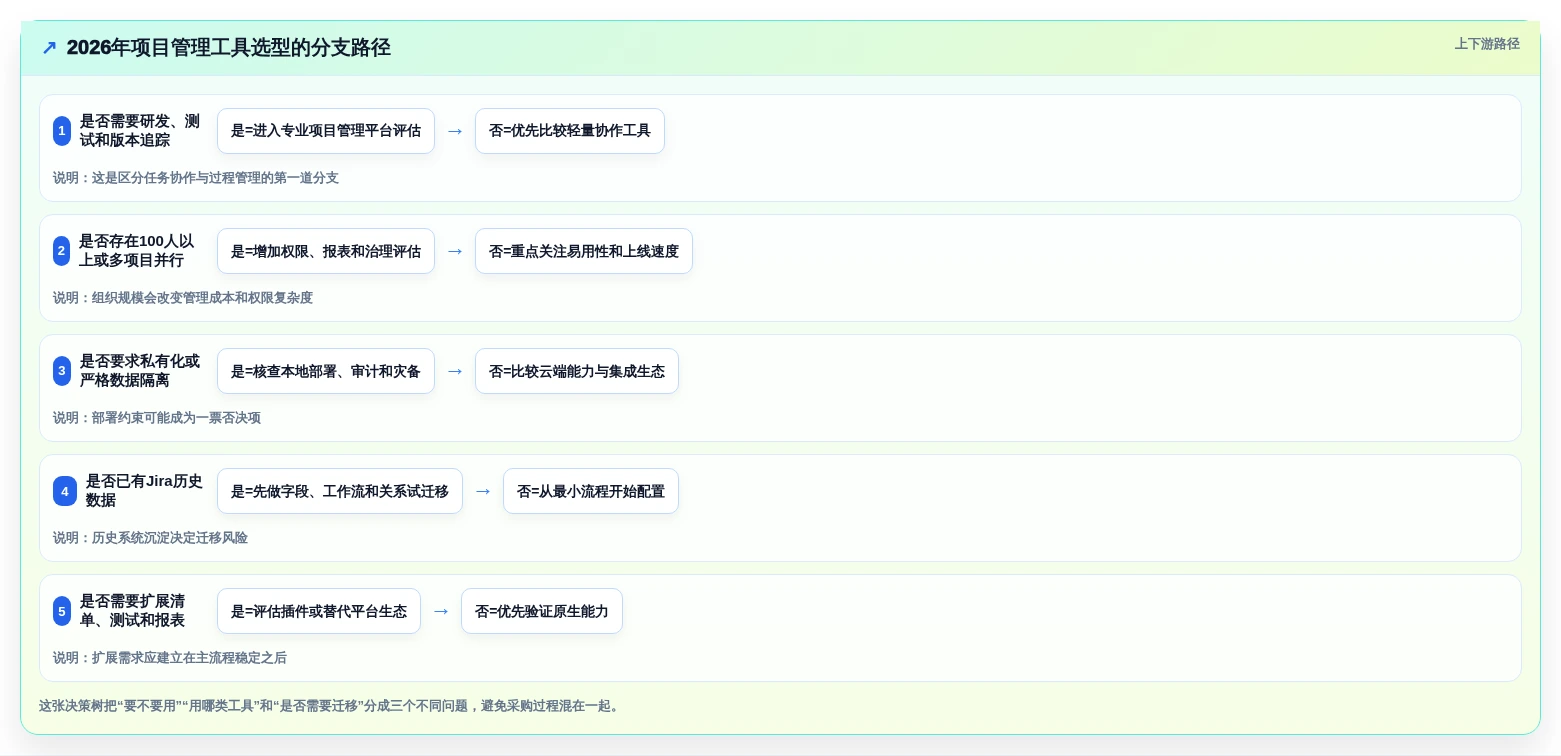Image resolution: width=1561 pixels, height=756 pixels.
Task: Select 否=比较云端能力与集成生态
Action: [x=577, y=371]
